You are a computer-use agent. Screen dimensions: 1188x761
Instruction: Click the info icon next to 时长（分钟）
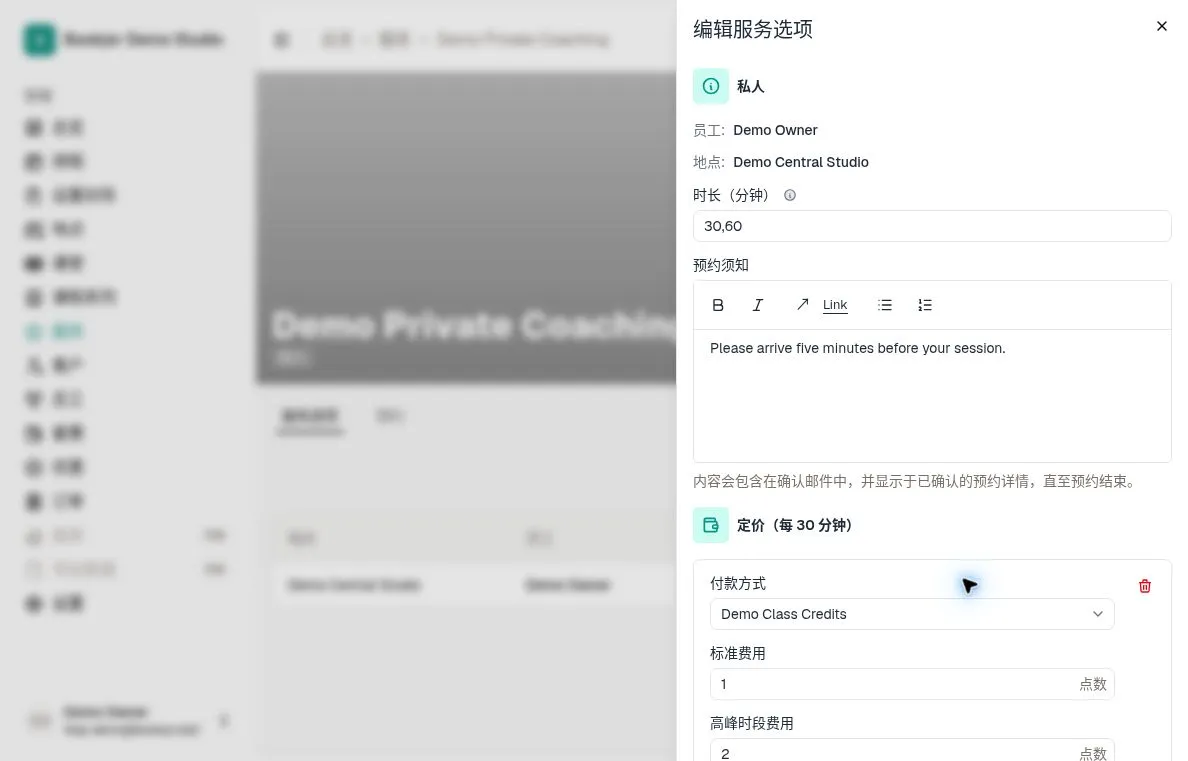(789, 196)
